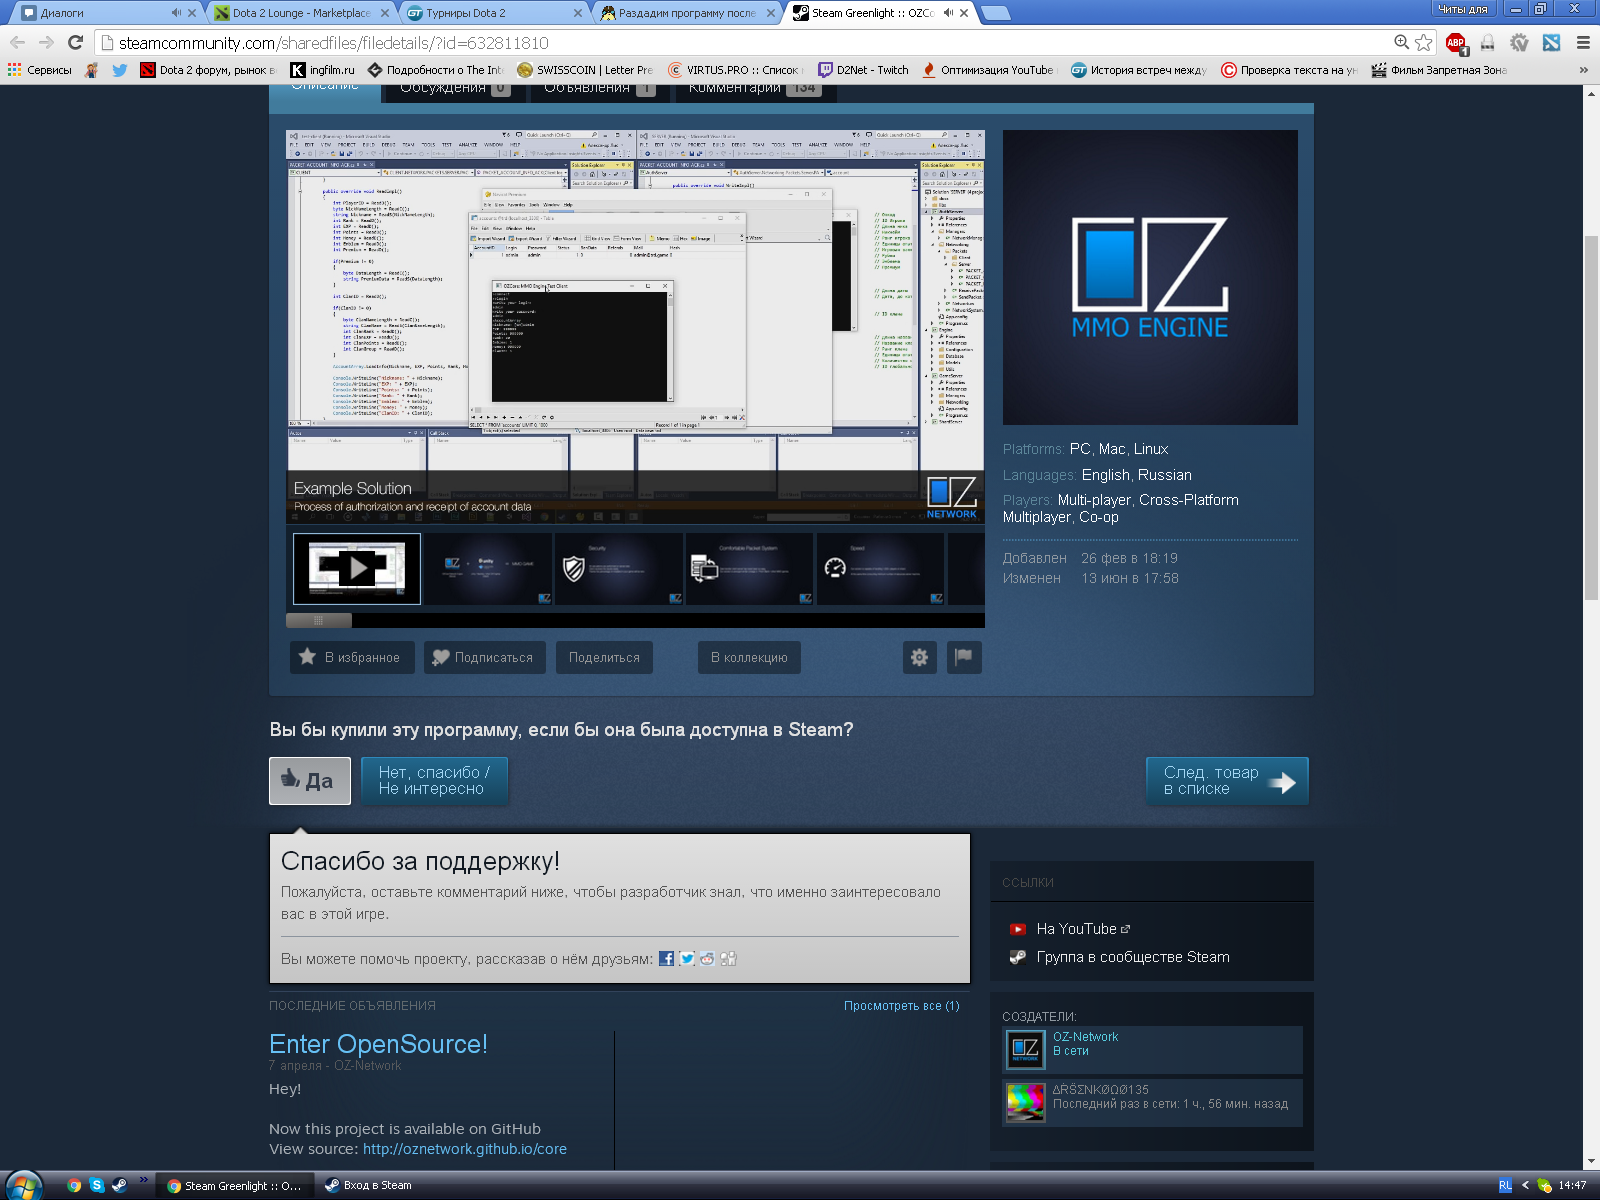Open the Chrome hamburger menu
The image size is (1600, 1200).
[1583, 42]
